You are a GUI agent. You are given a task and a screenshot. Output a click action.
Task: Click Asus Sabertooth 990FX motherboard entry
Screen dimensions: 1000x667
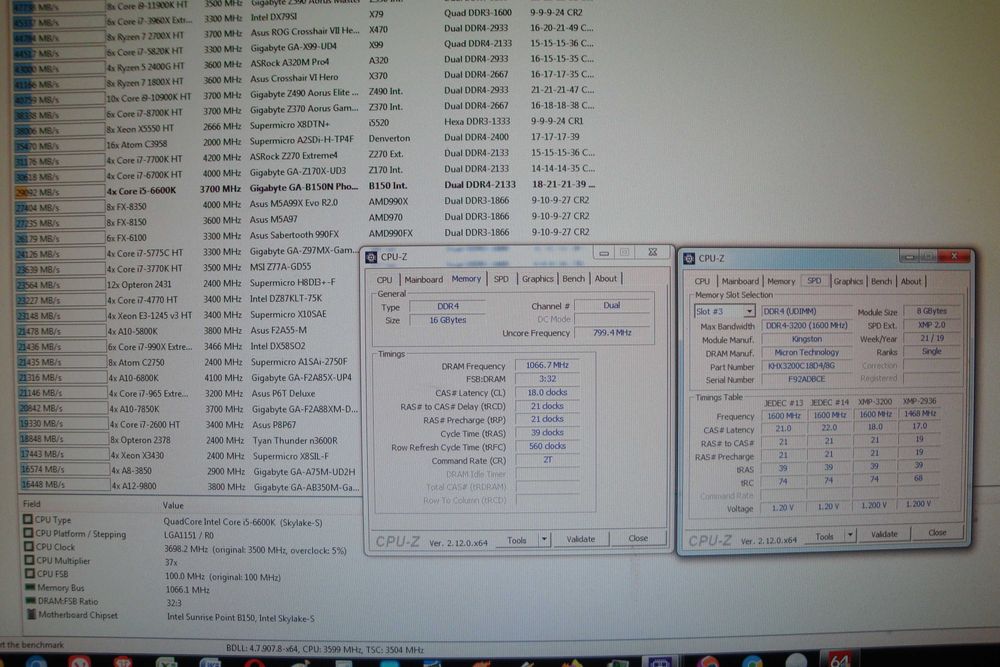[x=294, y=235]
